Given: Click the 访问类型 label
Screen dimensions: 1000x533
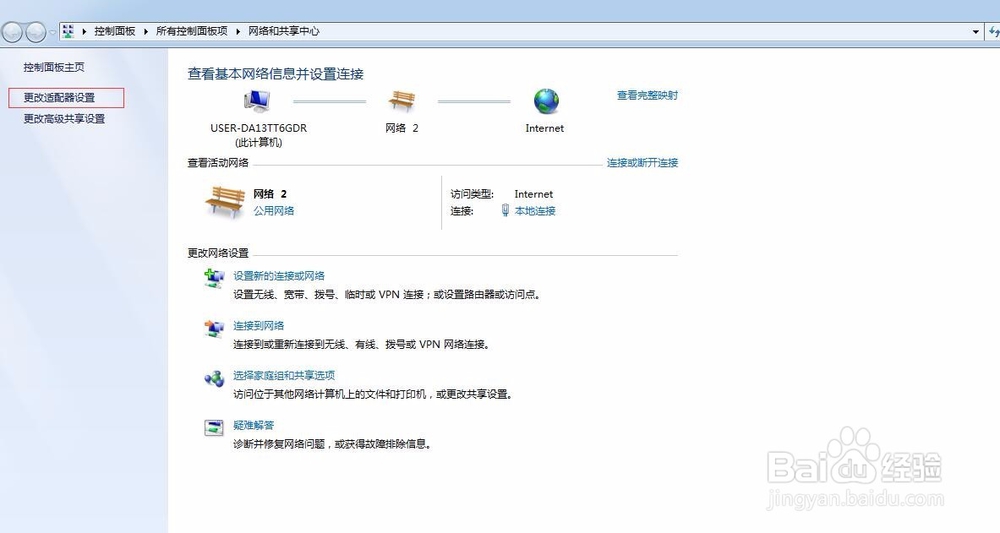Looking at the screenshot, I should [x=472, y=194].
